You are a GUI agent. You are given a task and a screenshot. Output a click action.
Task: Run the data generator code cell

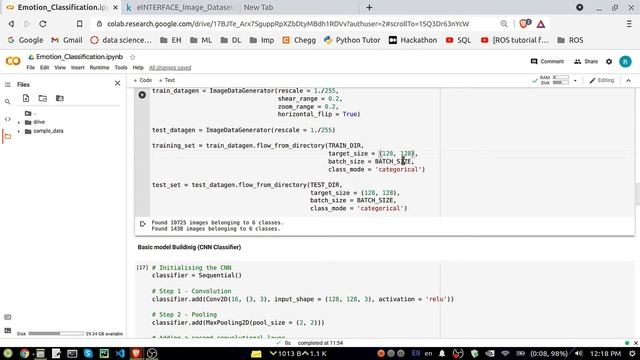pos(142,95)
